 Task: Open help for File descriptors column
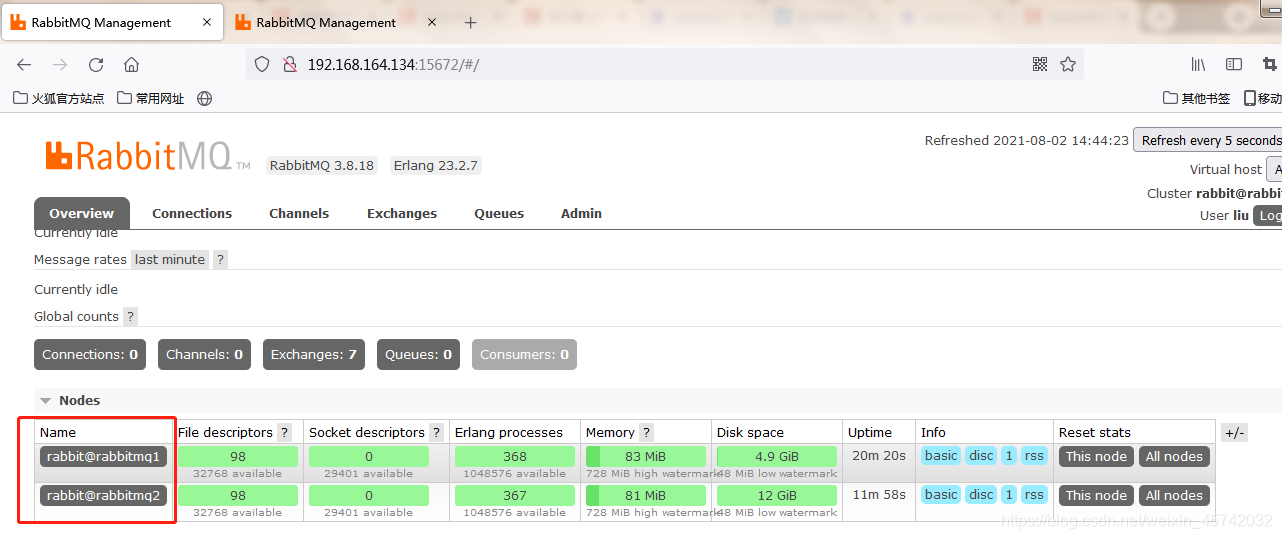tap(285, 432)
